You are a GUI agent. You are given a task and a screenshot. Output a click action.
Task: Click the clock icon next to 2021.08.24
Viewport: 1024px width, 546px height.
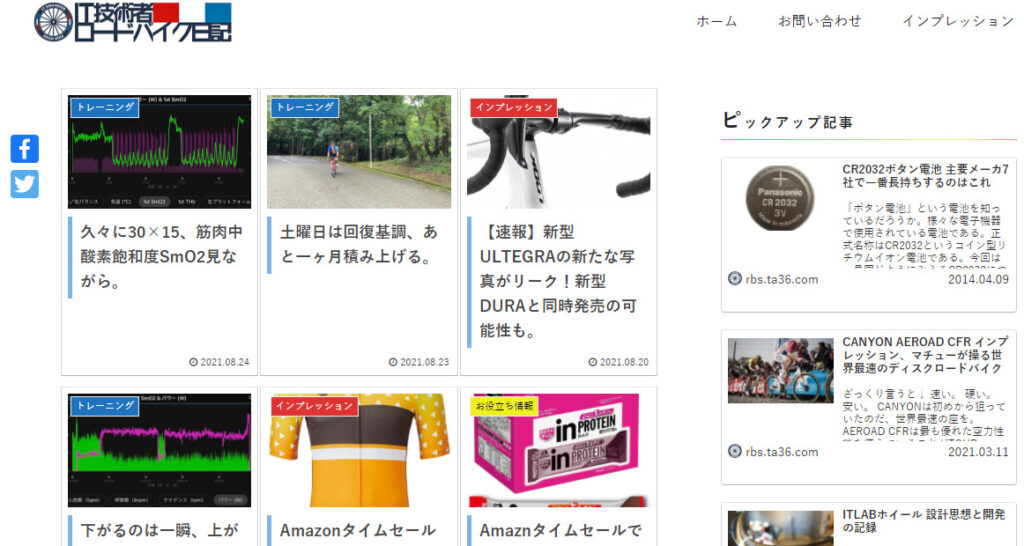pyautogui.click(x=193, y=362)
